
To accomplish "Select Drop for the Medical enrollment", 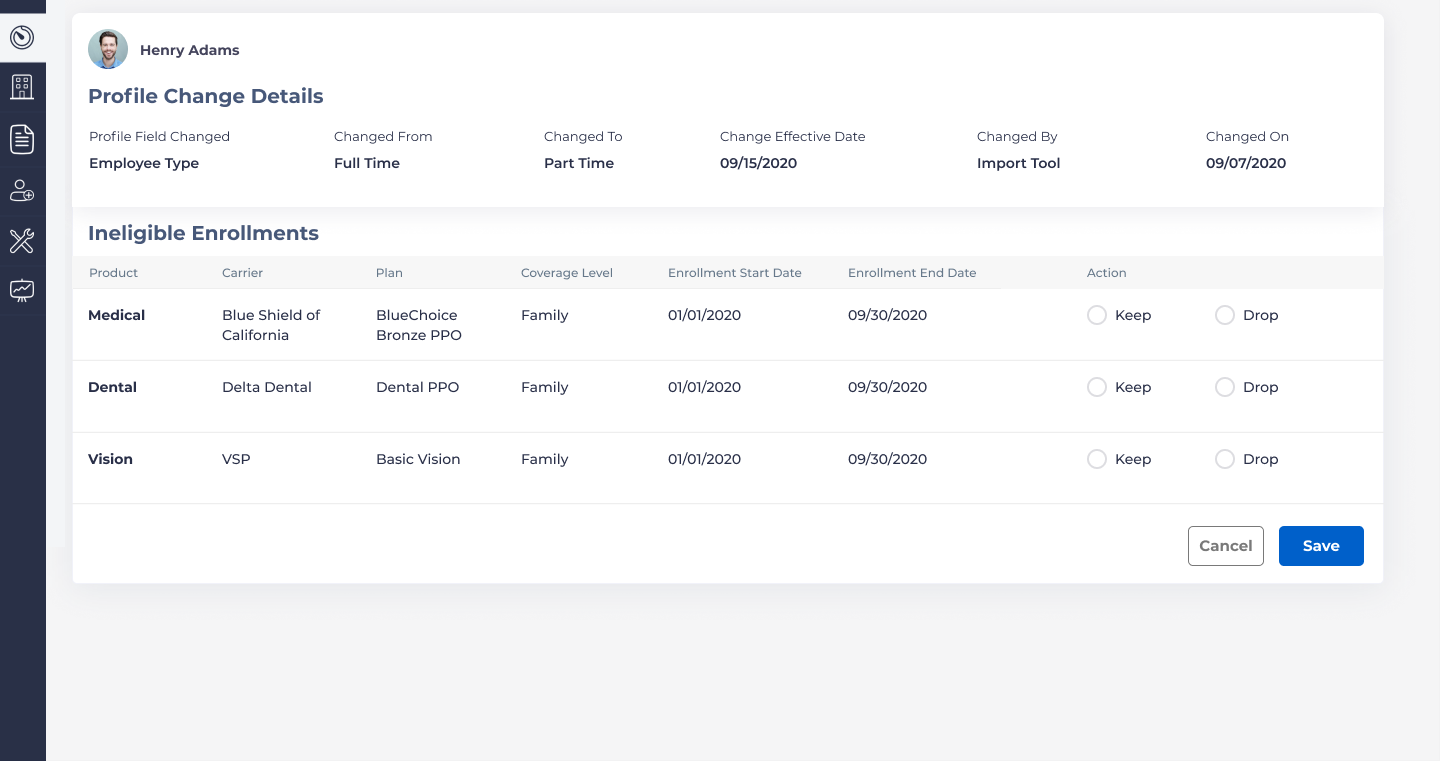I will click(1225, 315).
